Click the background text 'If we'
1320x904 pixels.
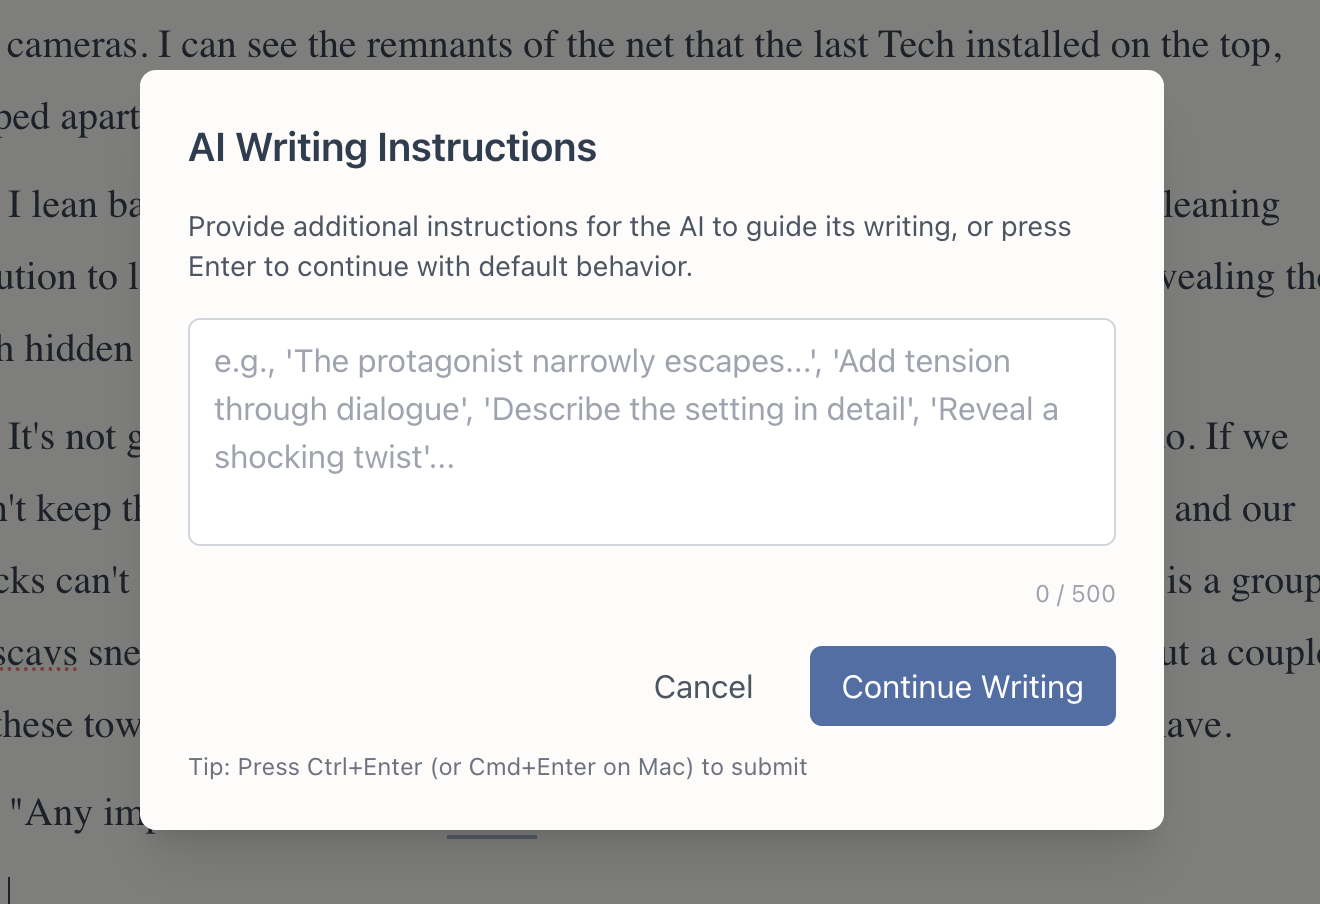1247,437
